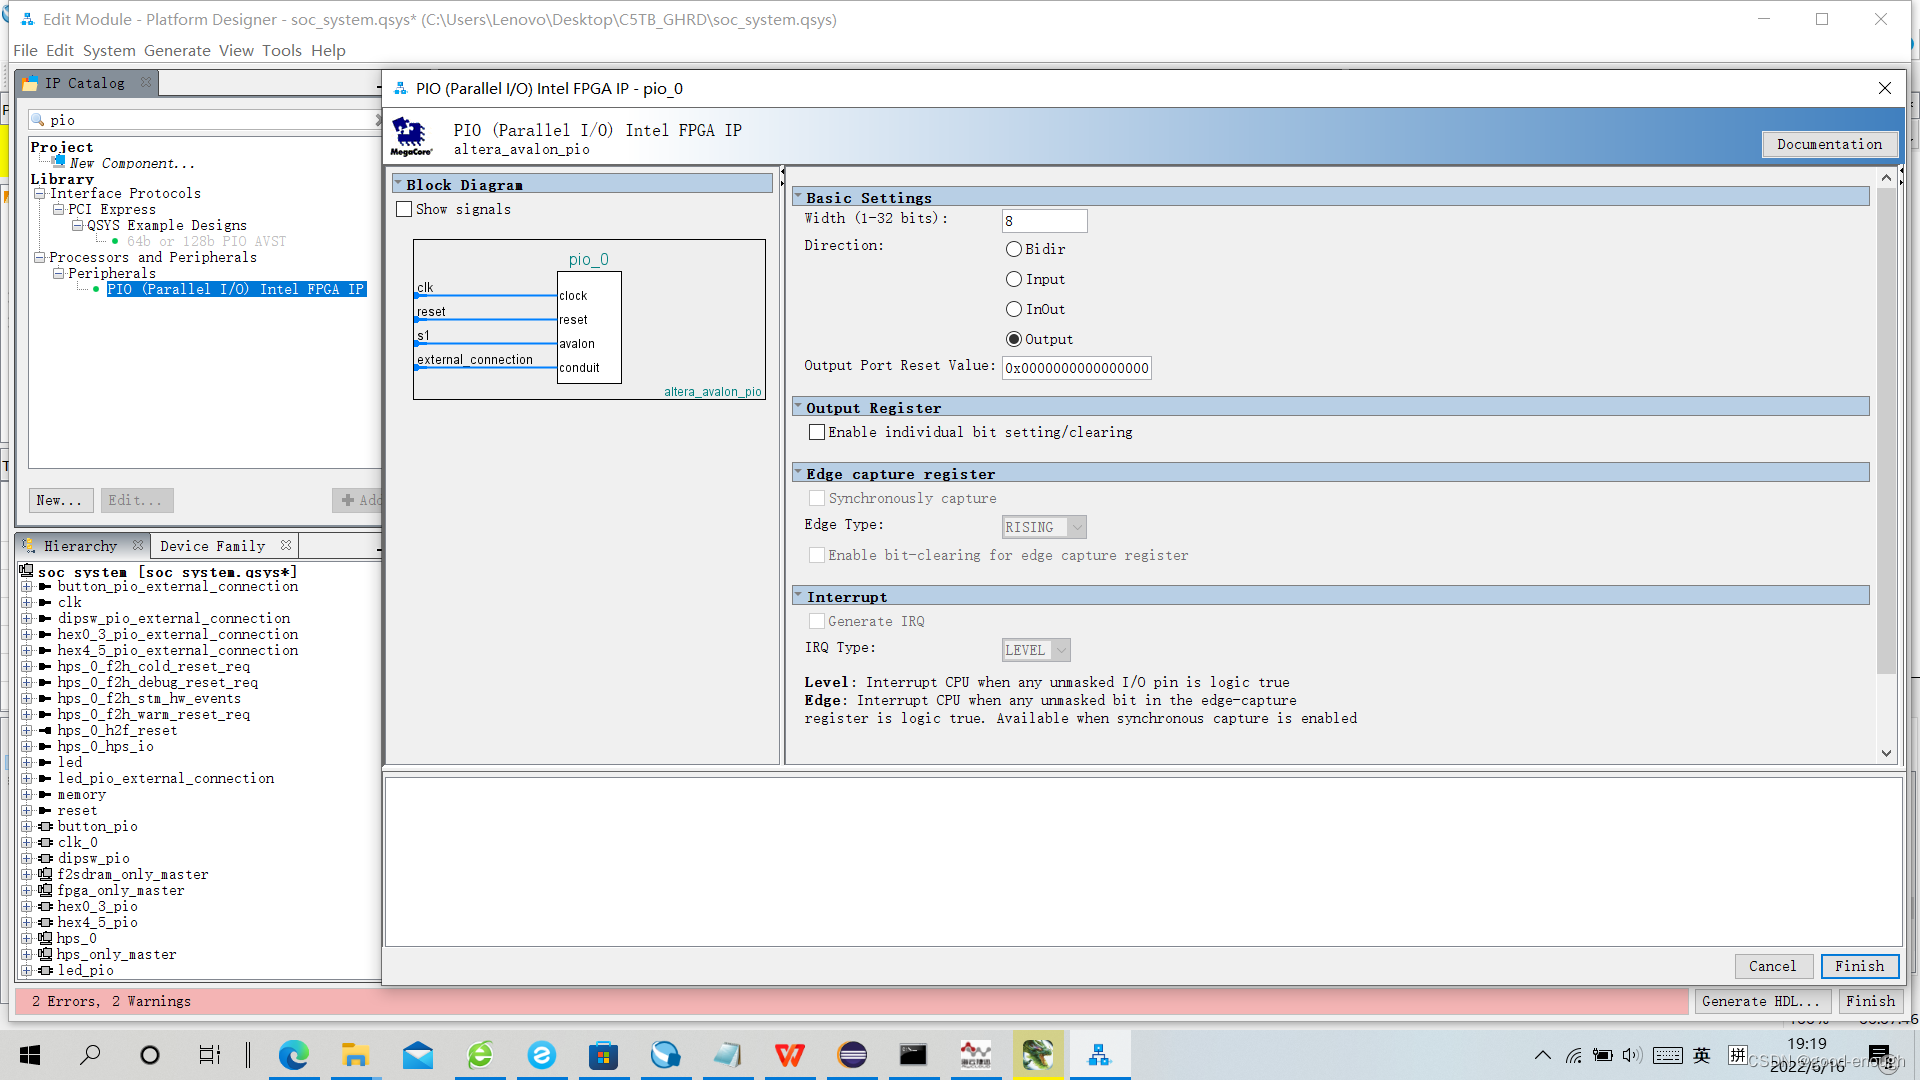
Task: Click the search magnifier icon in IP Catalog
Action: (38, 120)
